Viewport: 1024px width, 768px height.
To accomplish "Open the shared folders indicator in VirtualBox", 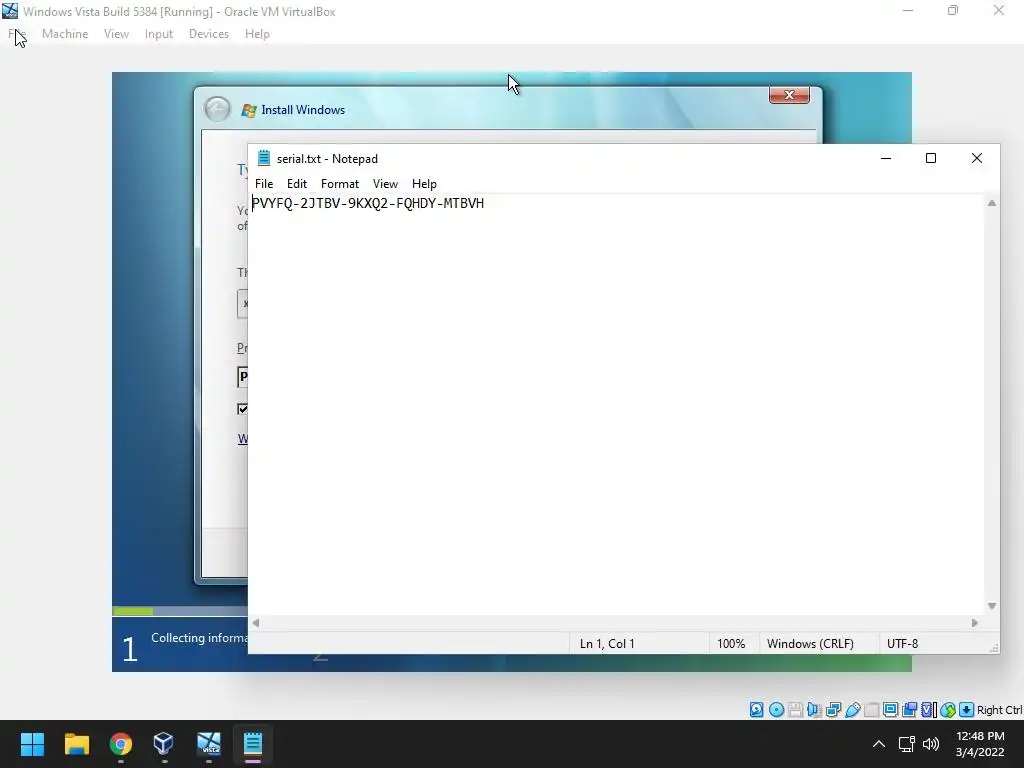I will click(x=871, y=710).
